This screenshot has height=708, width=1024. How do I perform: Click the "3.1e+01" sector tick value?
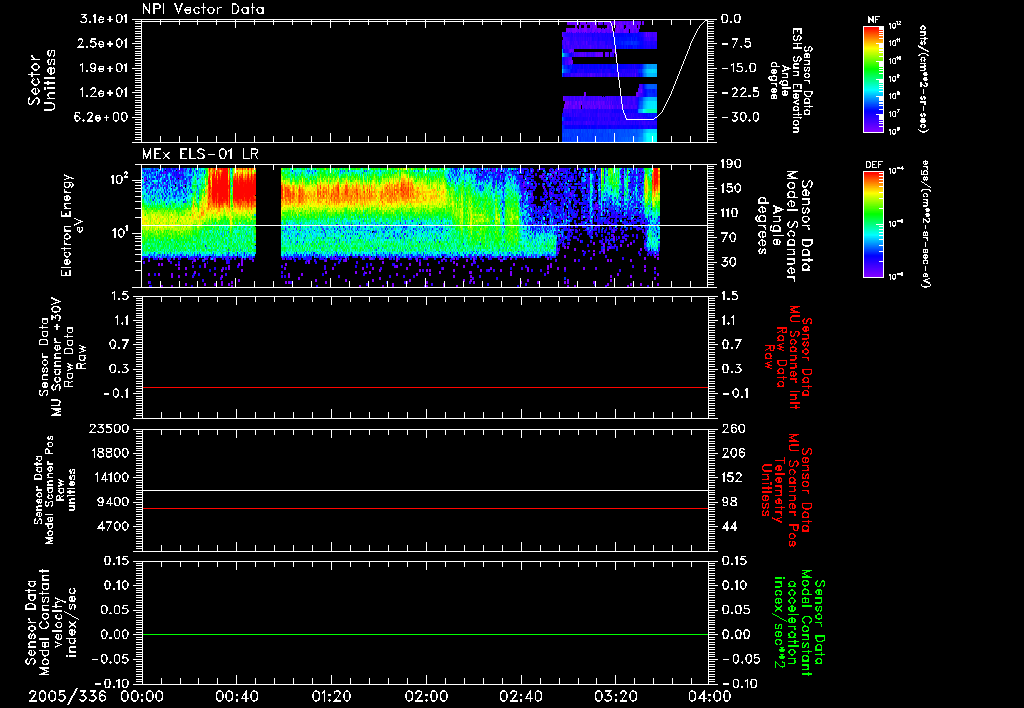pyautogui.click(x=104, y=19)
